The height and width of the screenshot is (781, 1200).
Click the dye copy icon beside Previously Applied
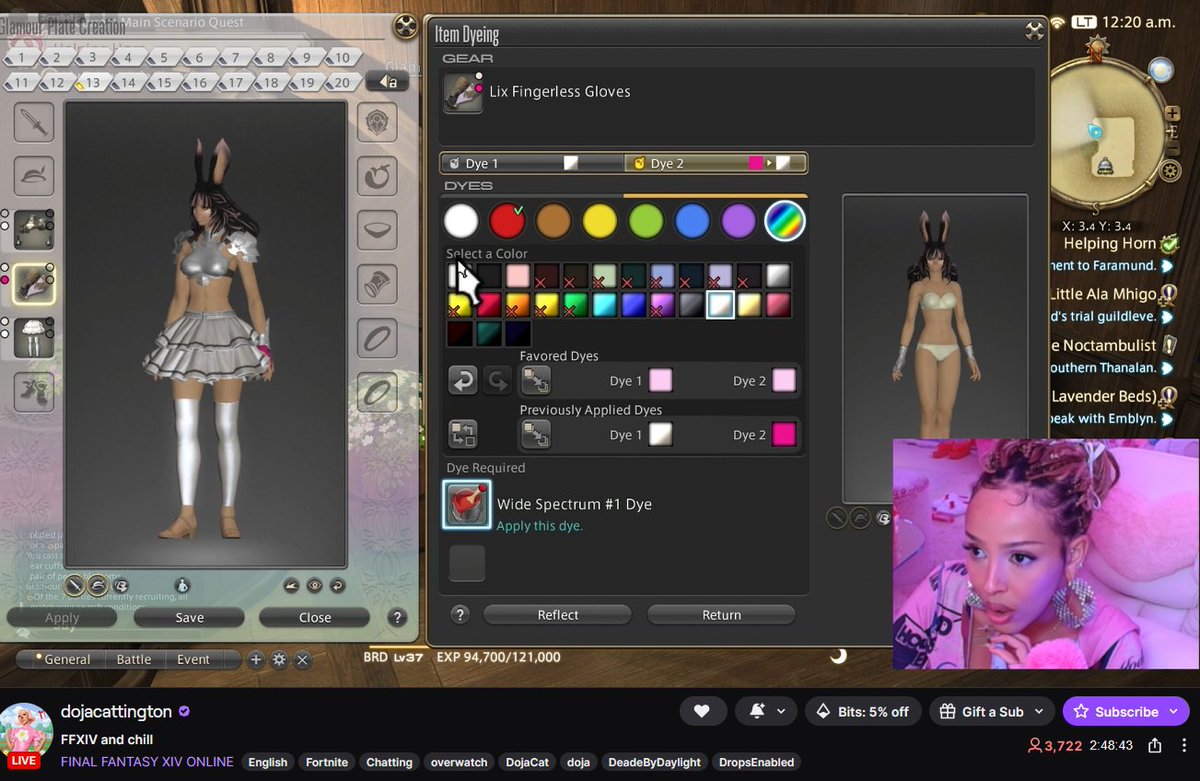click(x=536, y=434)
